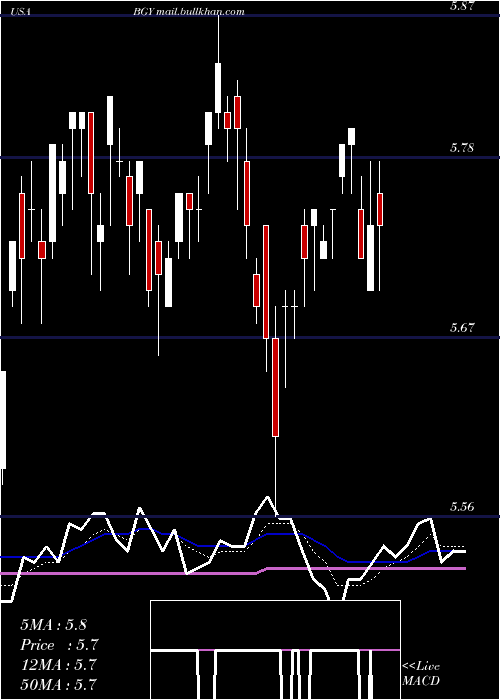Click the 5.87 price level label
The width and height of the screenshot is (500, 700).
461,7
